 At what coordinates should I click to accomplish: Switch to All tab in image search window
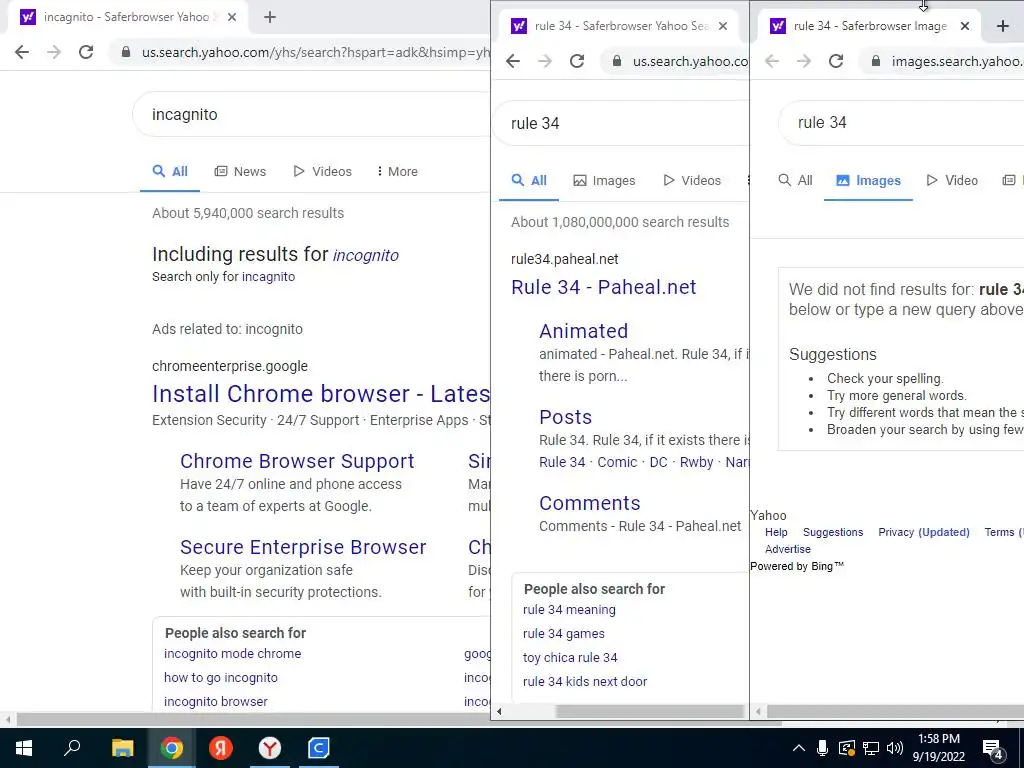(x=795, y=181)
